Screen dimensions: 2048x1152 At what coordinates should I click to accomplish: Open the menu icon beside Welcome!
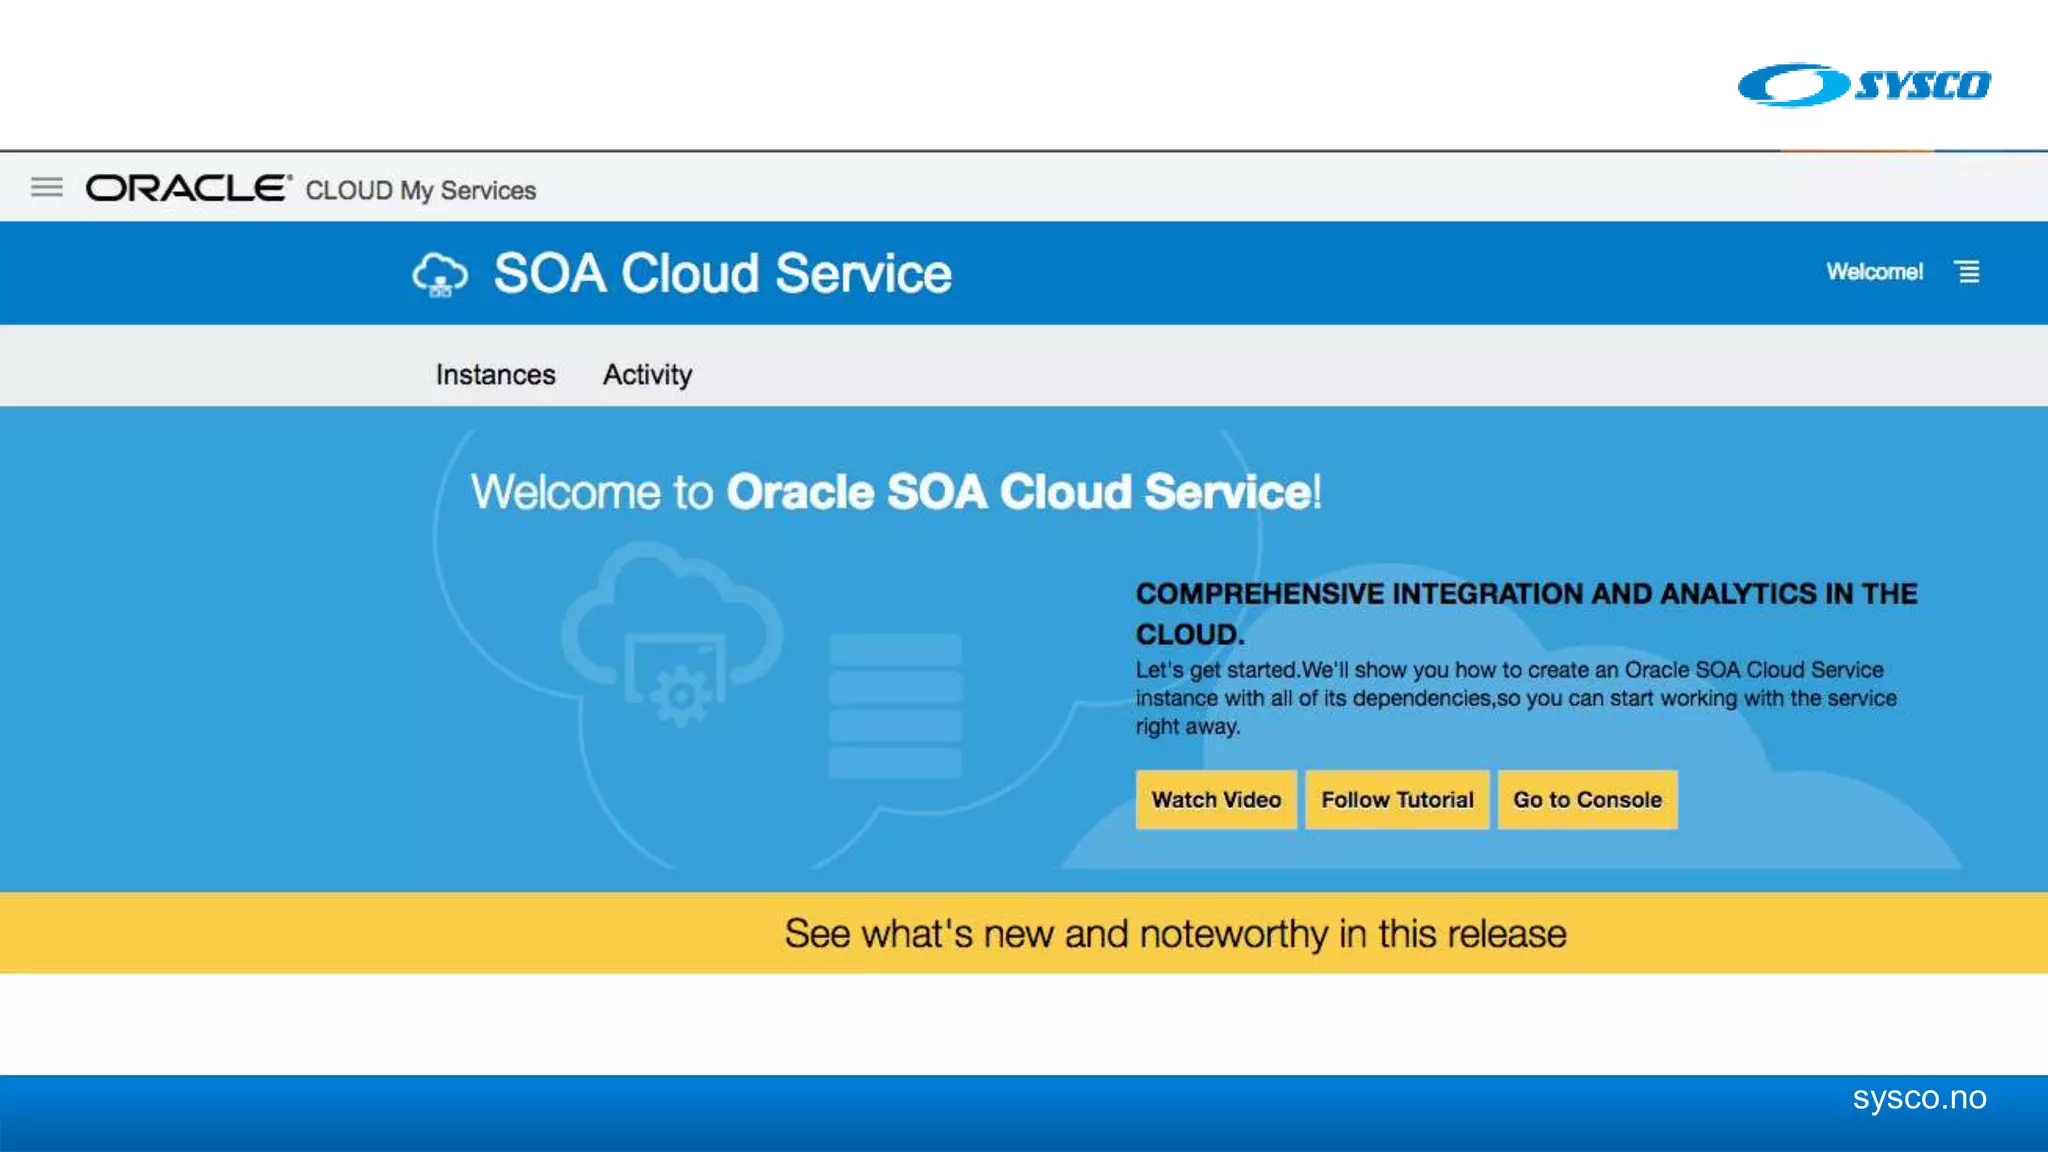[1968, 272]
